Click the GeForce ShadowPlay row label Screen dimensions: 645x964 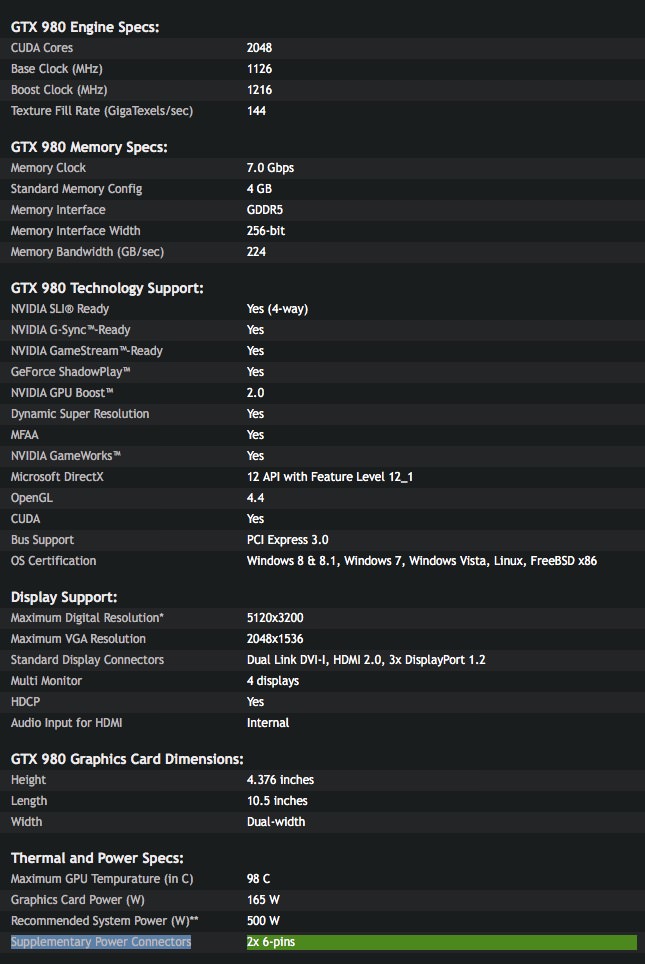[x=71, y=372]
